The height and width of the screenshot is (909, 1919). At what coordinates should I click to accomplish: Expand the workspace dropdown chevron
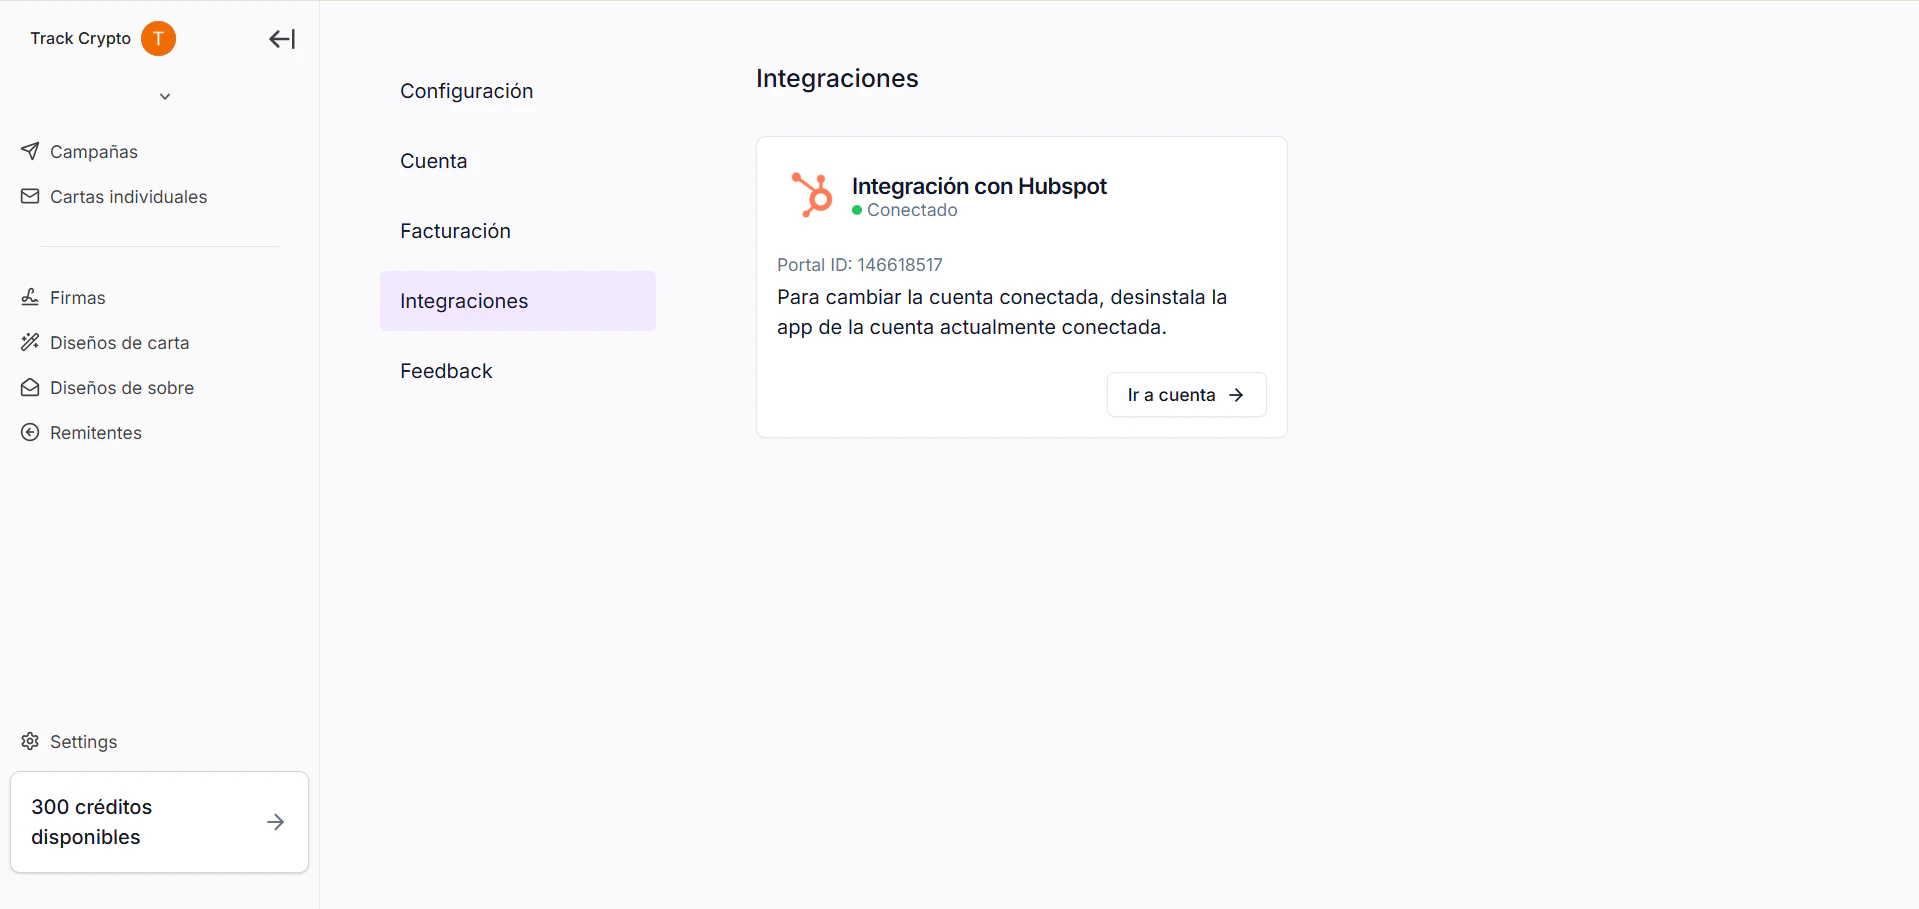tap(165, 96)
